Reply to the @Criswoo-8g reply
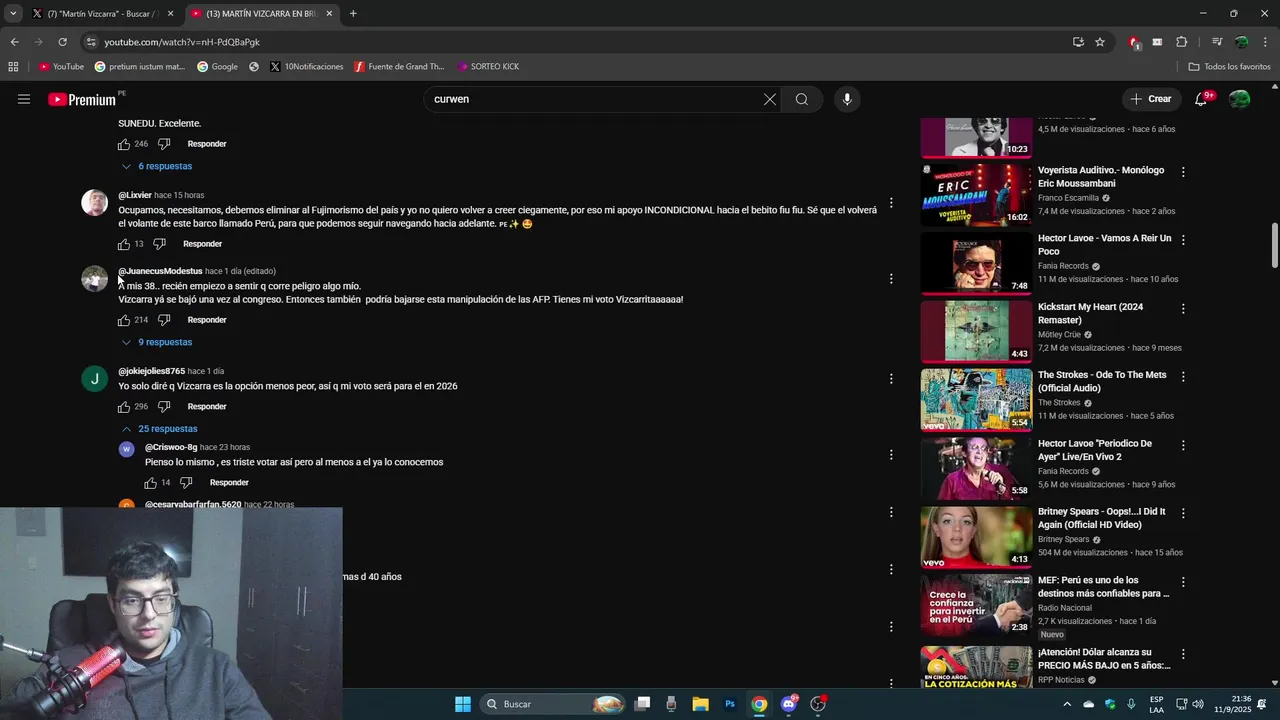 point(229,483)
